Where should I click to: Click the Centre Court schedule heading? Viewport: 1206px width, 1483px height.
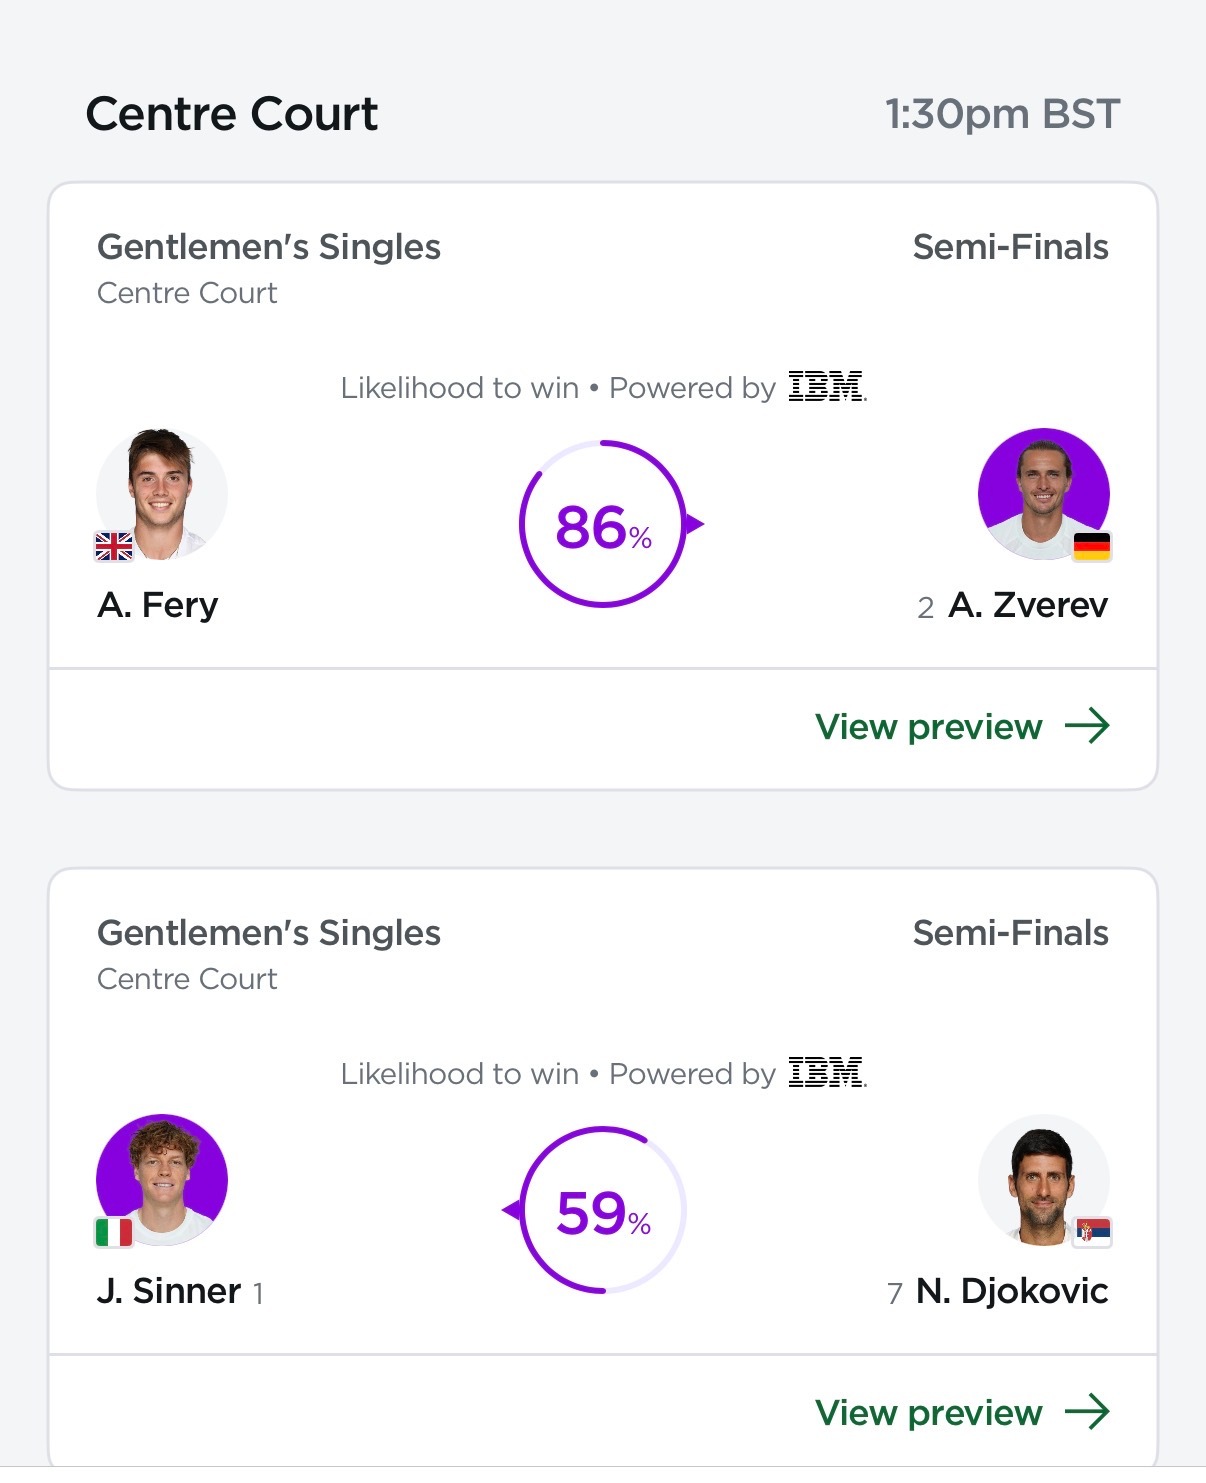click(x=232, y=113)
